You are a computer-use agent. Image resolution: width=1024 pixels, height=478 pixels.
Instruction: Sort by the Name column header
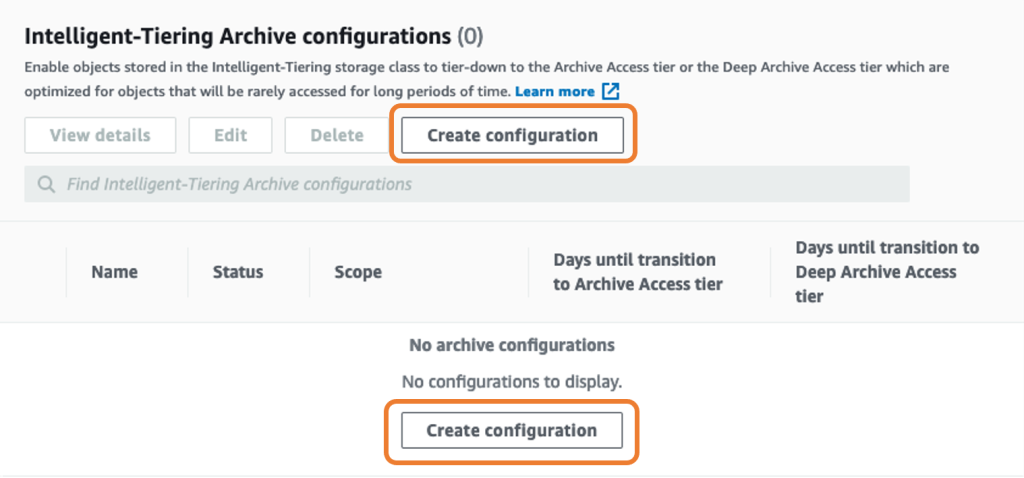point(114,272)
